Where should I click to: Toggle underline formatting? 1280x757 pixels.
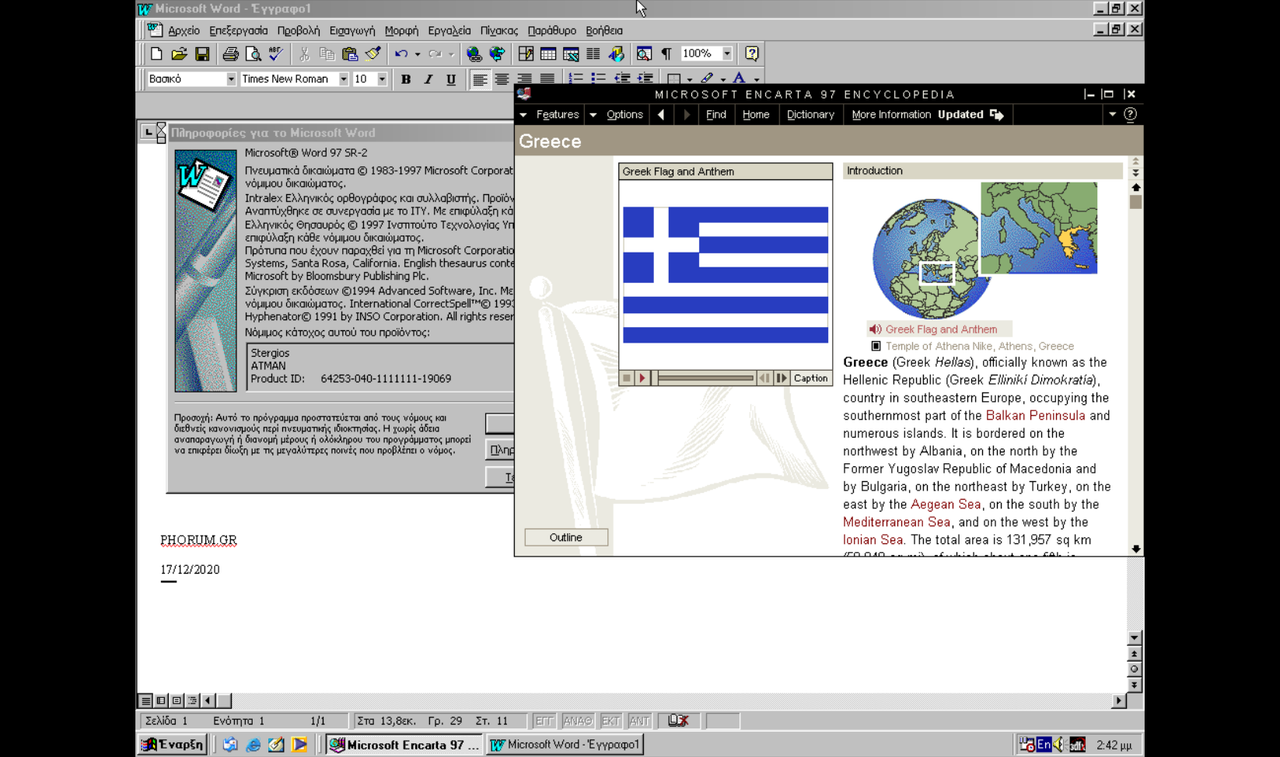coord(450,78)
